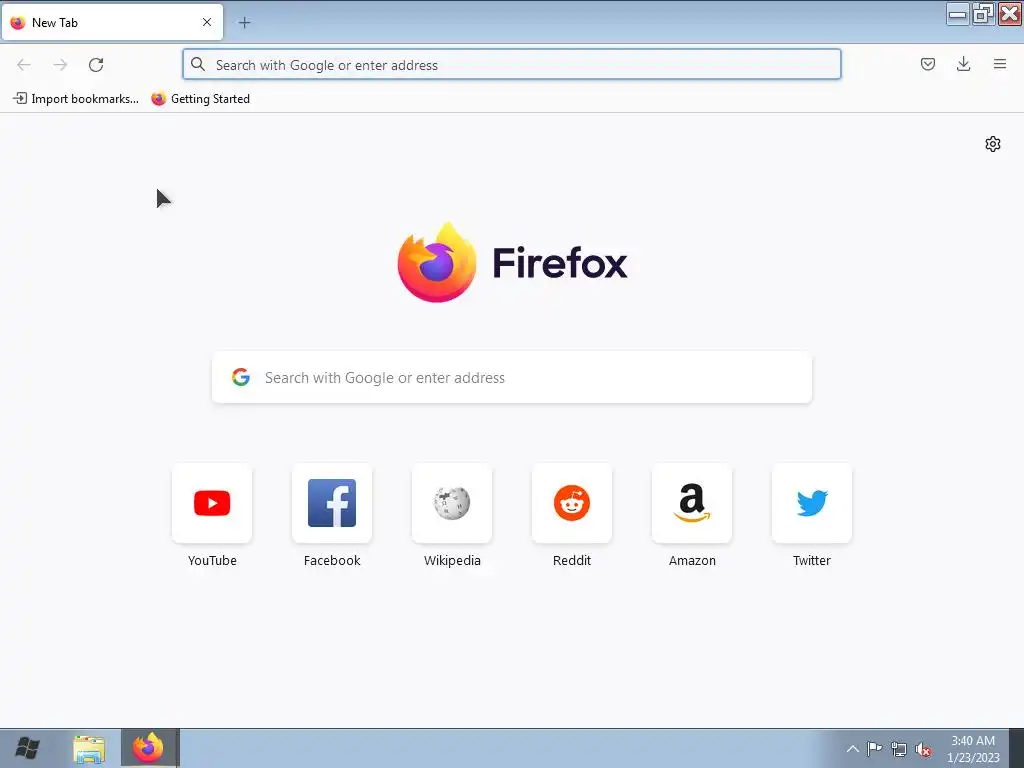
Task: Open the YouTube shortcut tile
Action: (212, 503)
